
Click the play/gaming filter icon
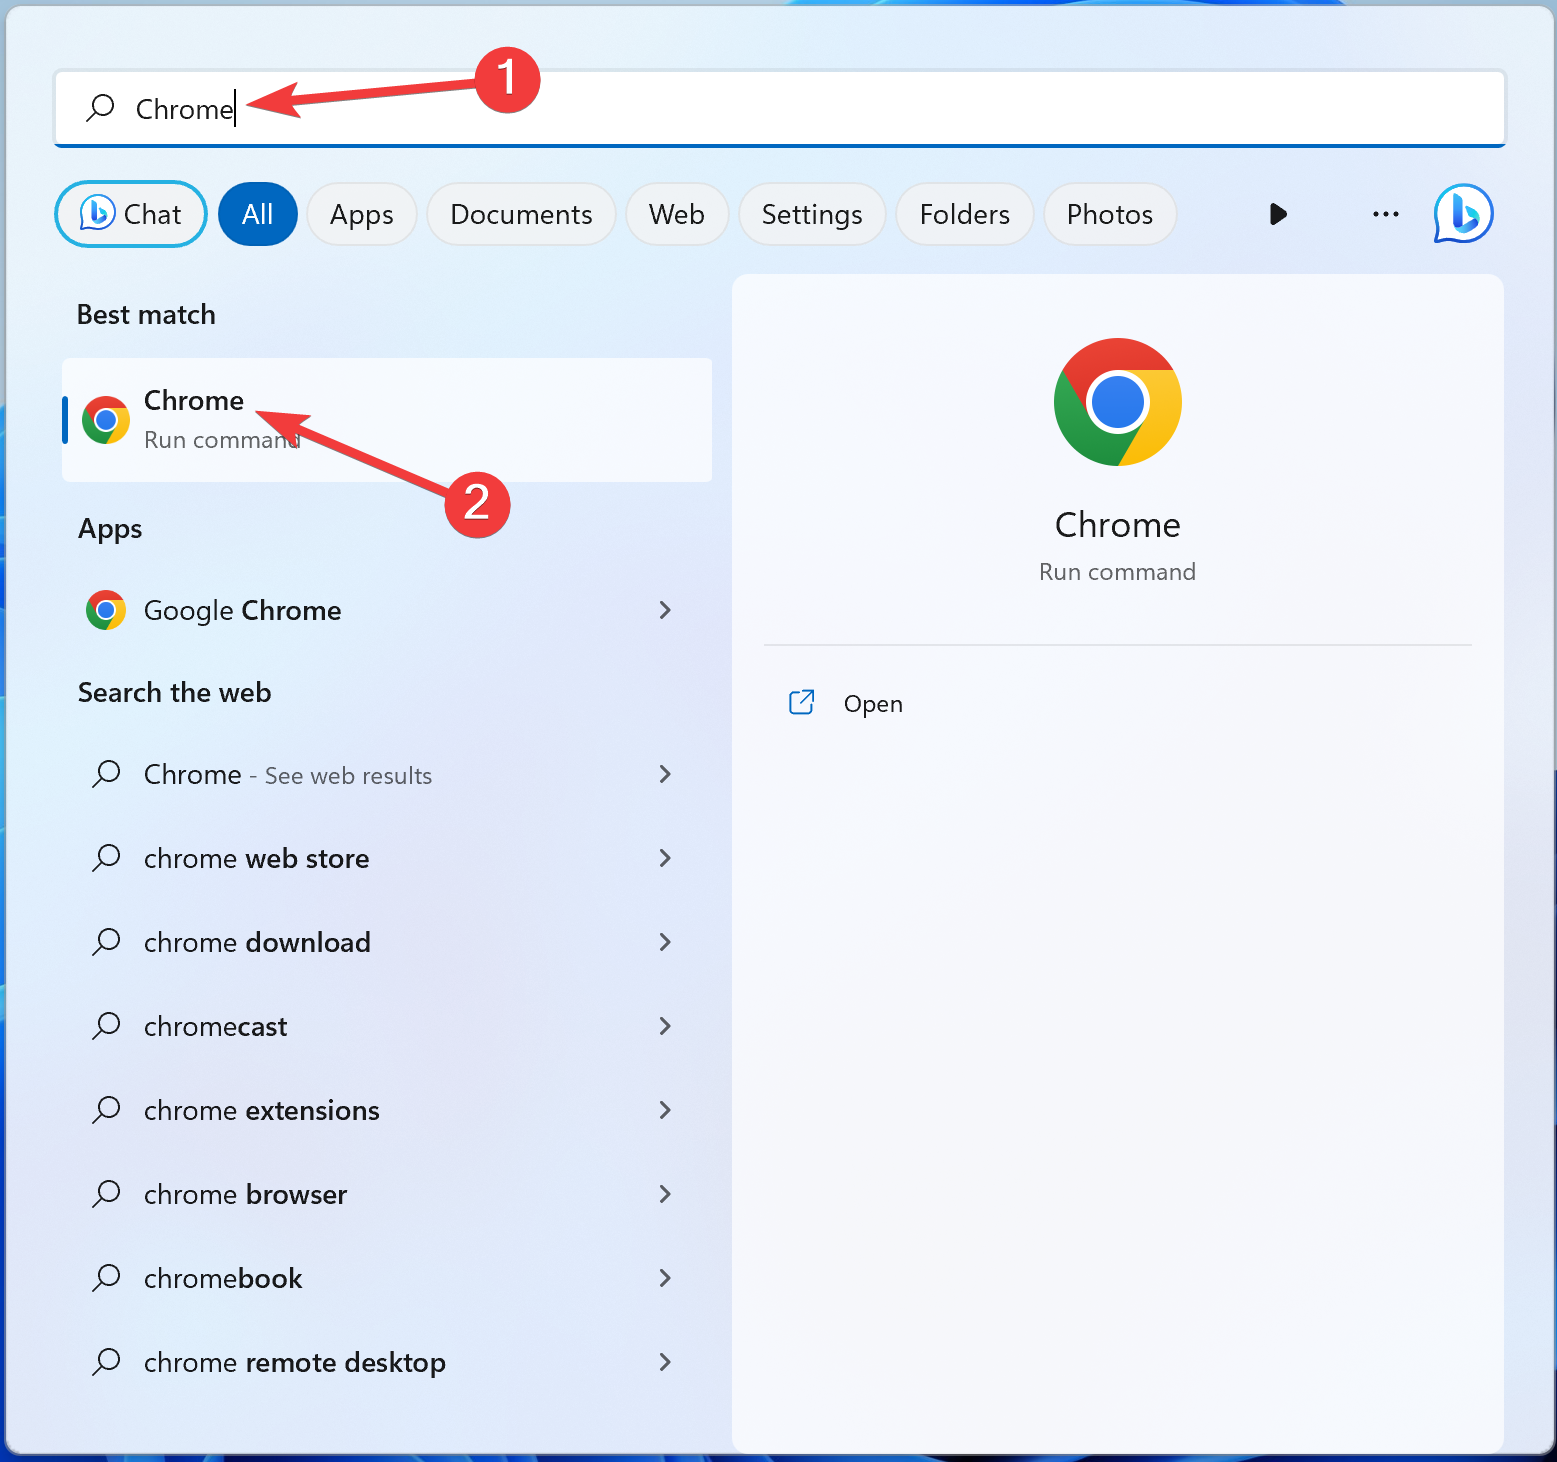(1278, 214)
